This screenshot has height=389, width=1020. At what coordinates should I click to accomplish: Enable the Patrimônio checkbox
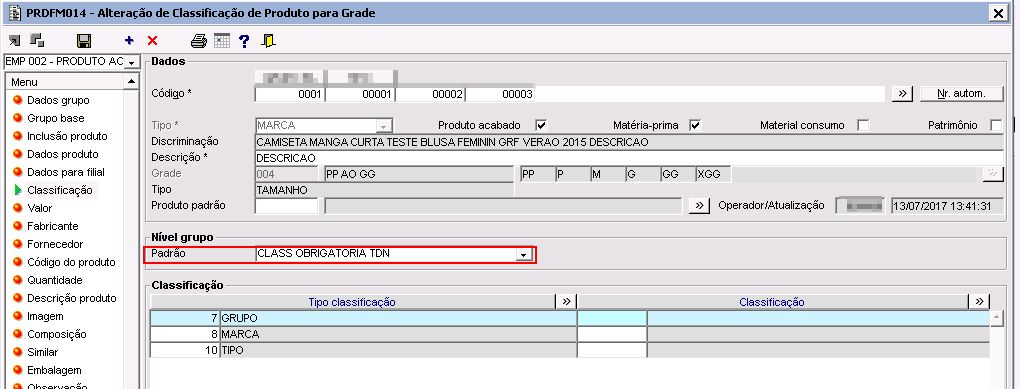(996, 125)
